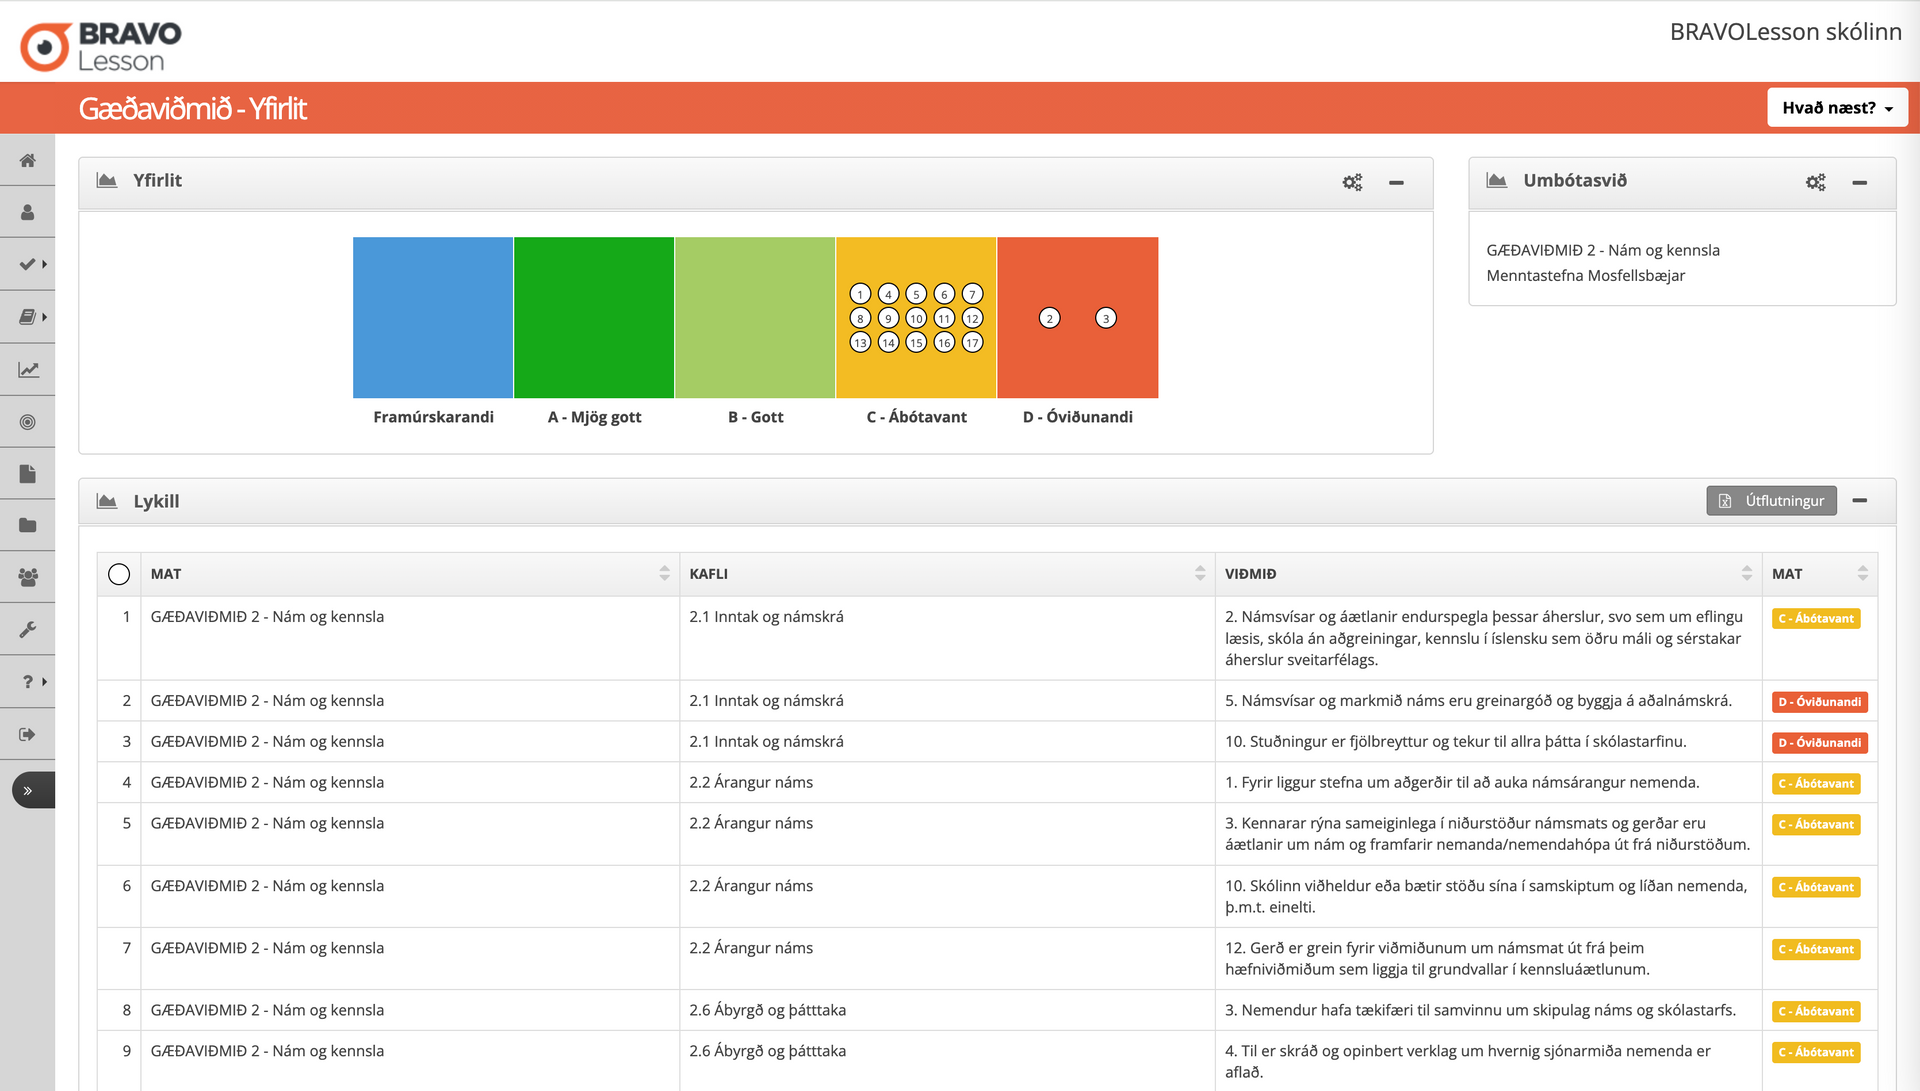The image size is (1920, 1091).
Task: Click the Útflutningur export button
Action: (x=1771, y=501)
